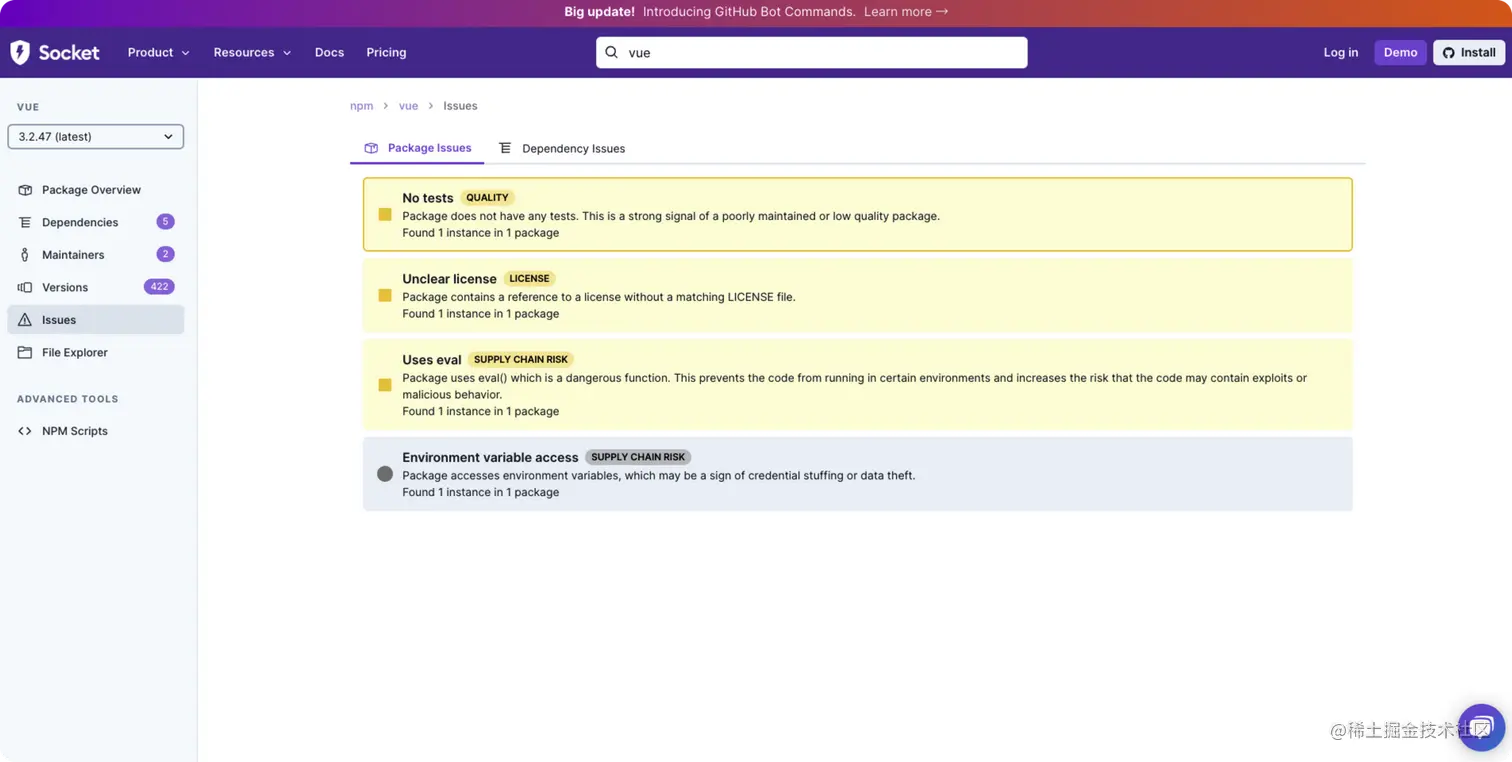Open Package Overview in sidebar
This screenshot has height=762, width=1512.
(96, 190)
